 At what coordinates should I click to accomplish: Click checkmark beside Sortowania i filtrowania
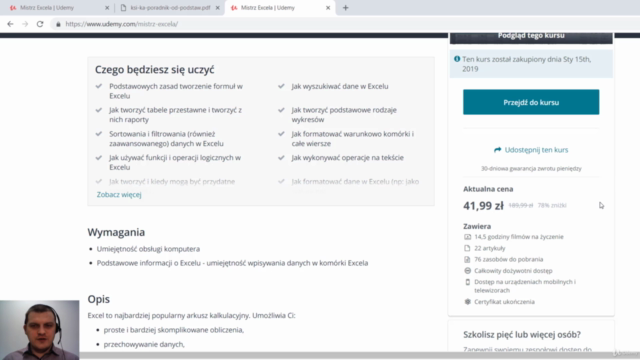coord(99,134)
